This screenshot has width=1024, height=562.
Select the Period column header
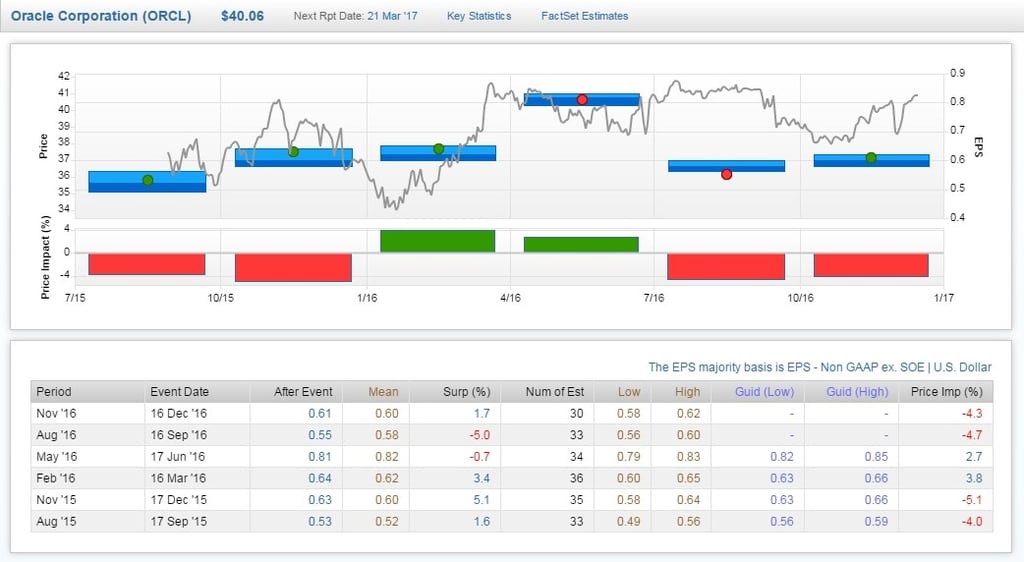point(88,392)
